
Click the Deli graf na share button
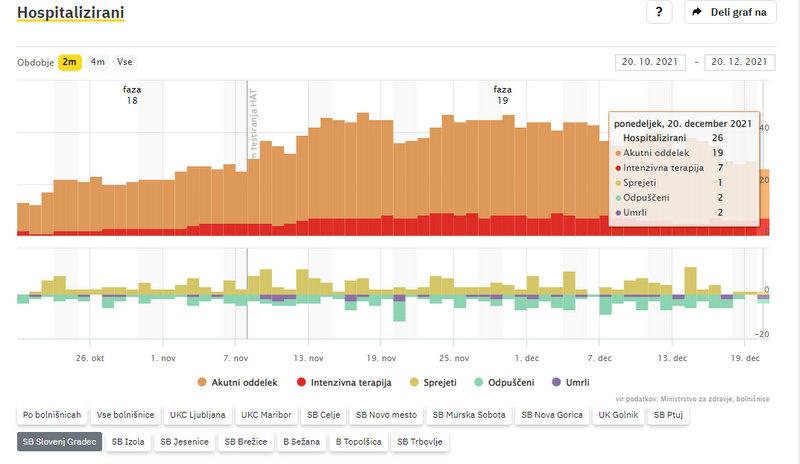pos(730,12)
